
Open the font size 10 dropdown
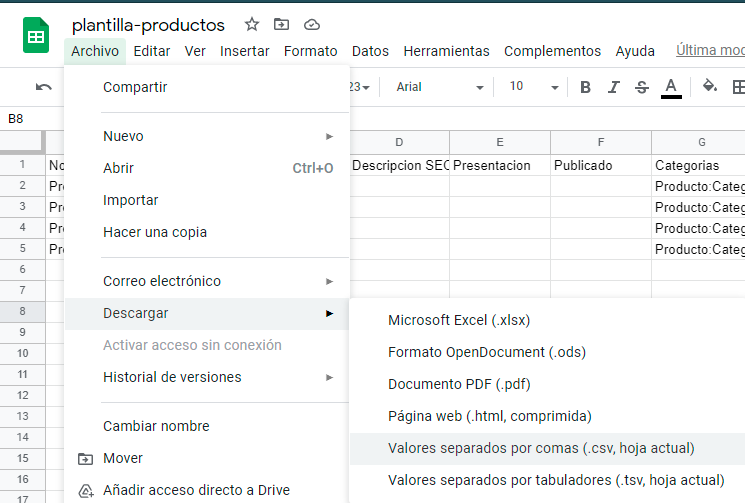pyautogui.click(x=529, y=87)
